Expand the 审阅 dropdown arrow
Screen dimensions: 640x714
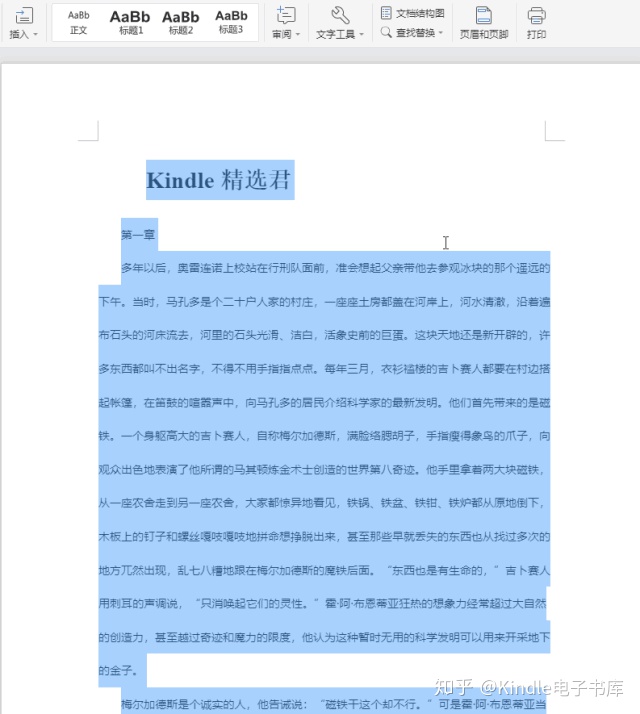(297, 35)
